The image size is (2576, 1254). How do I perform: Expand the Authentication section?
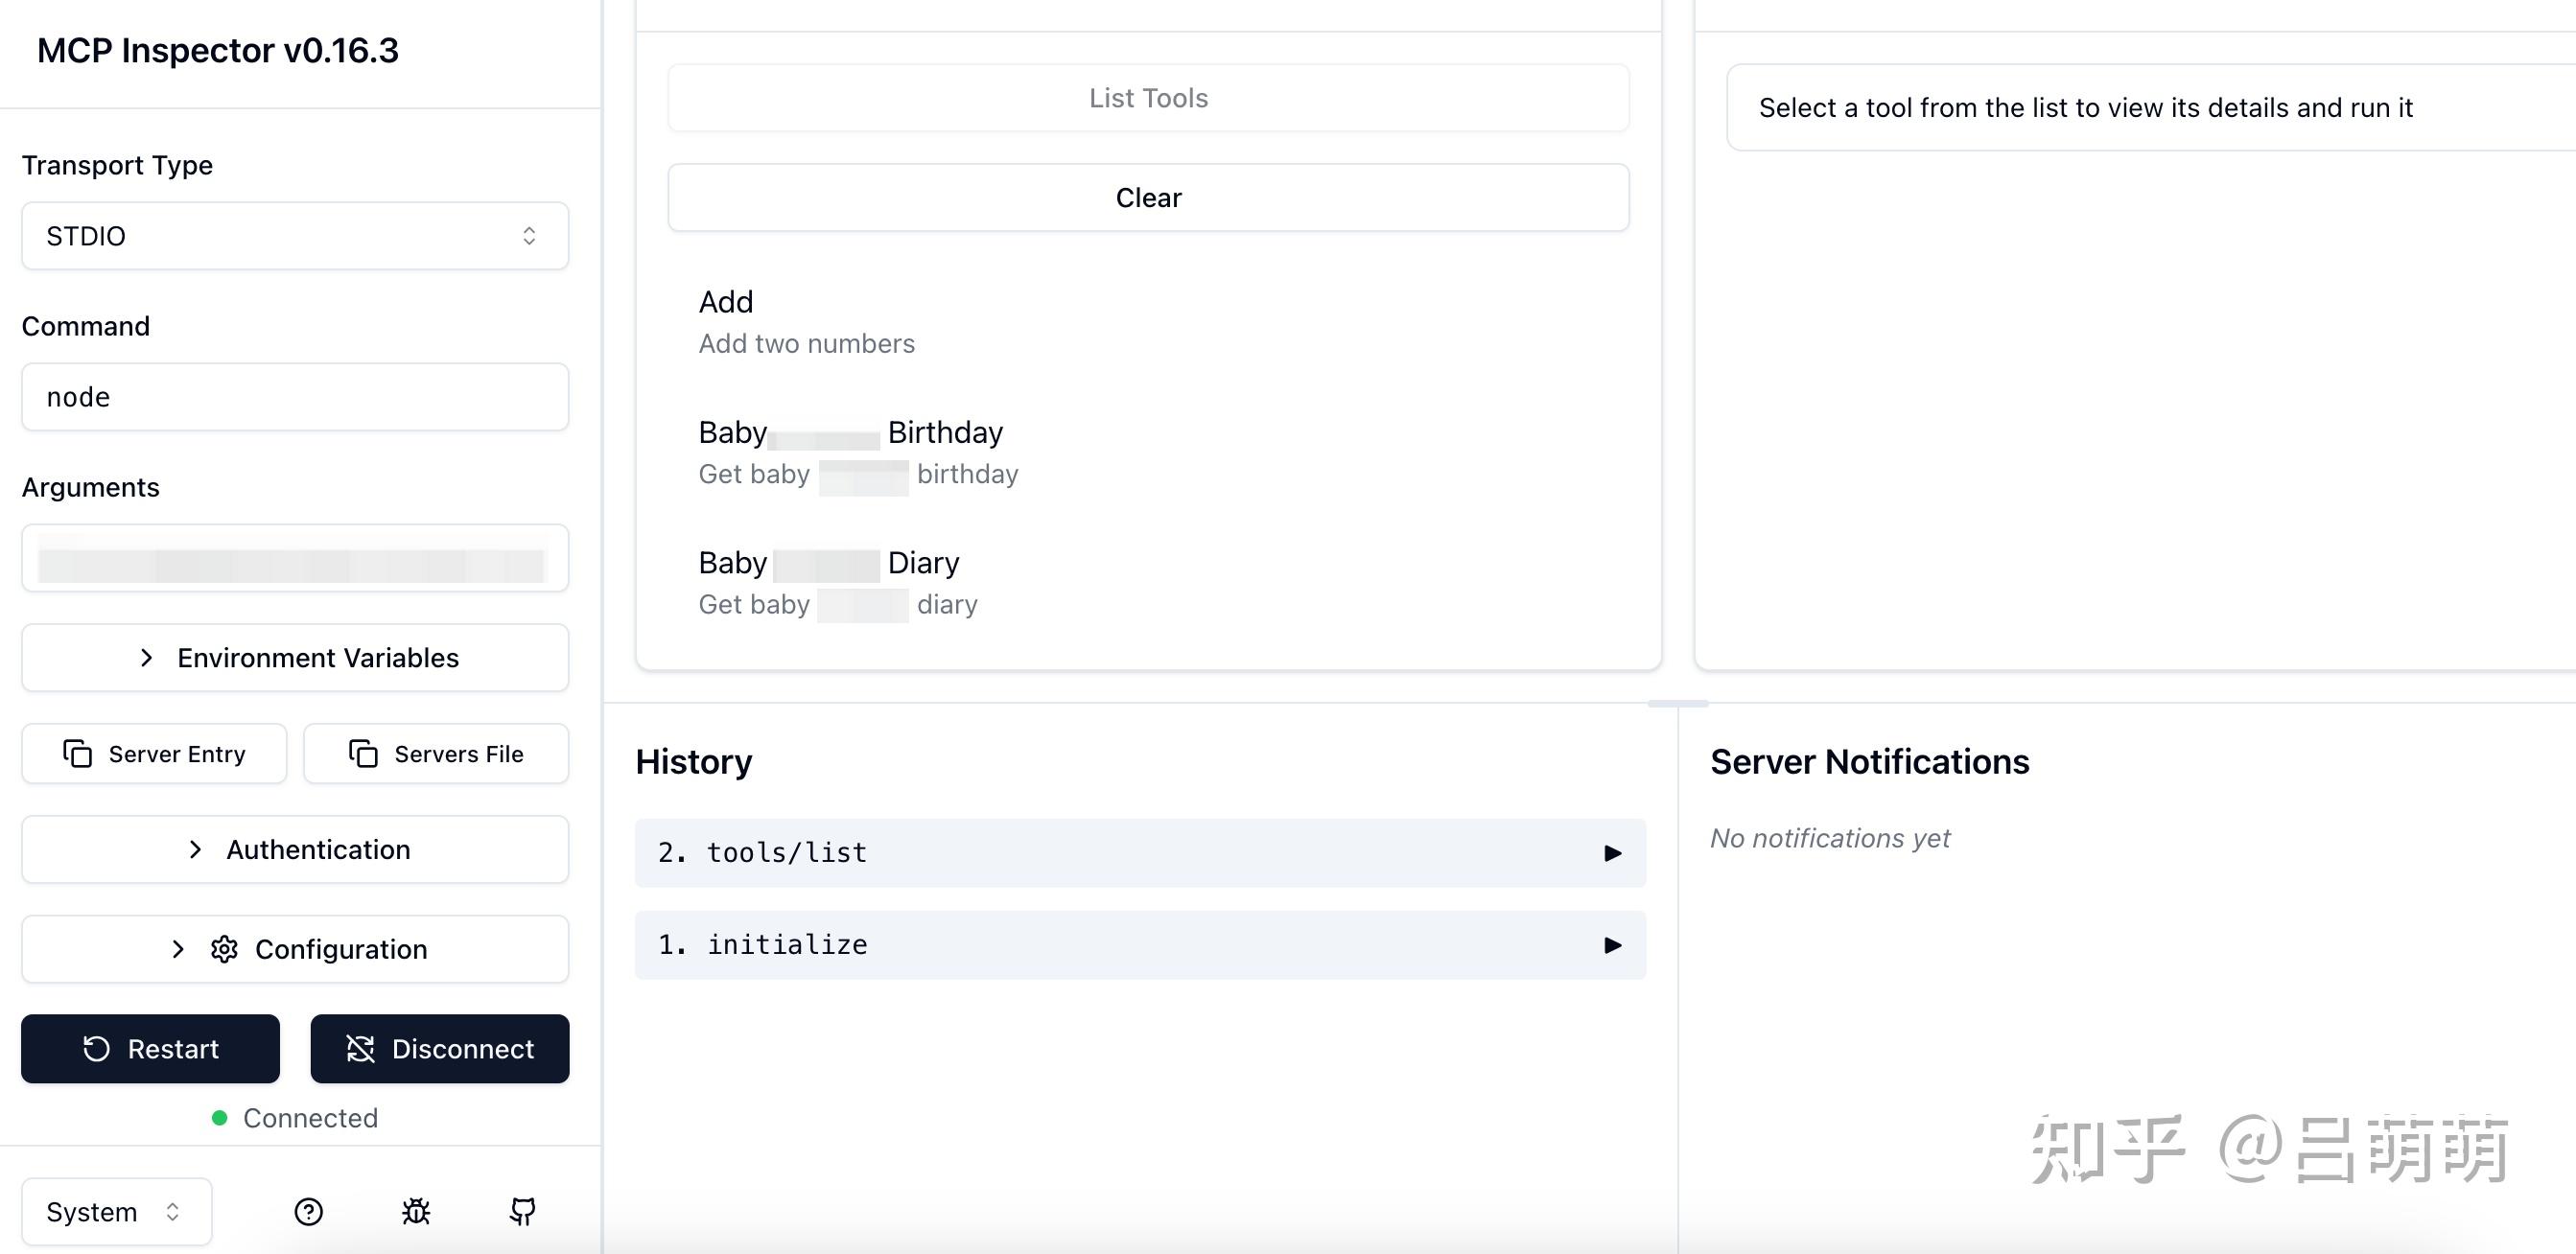(x=295, y=849)
